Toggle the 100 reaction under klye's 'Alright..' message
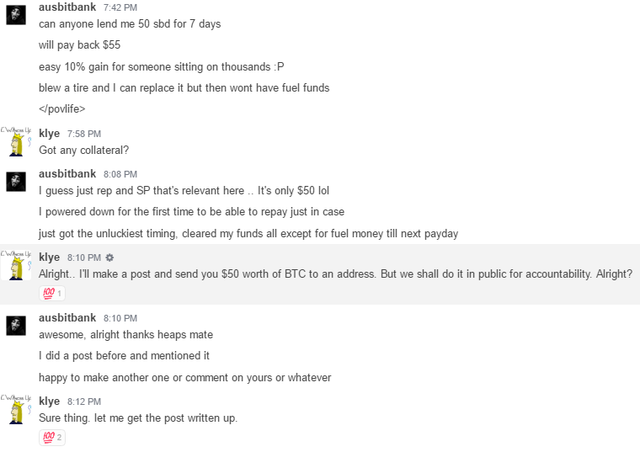The image size is (640, 451). click(x=51, y=293)
